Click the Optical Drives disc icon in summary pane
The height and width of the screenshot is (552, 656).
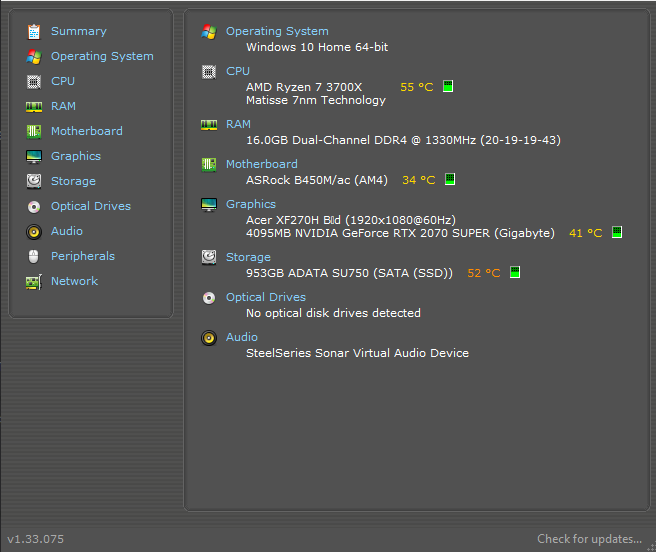[x=209, y=298]
